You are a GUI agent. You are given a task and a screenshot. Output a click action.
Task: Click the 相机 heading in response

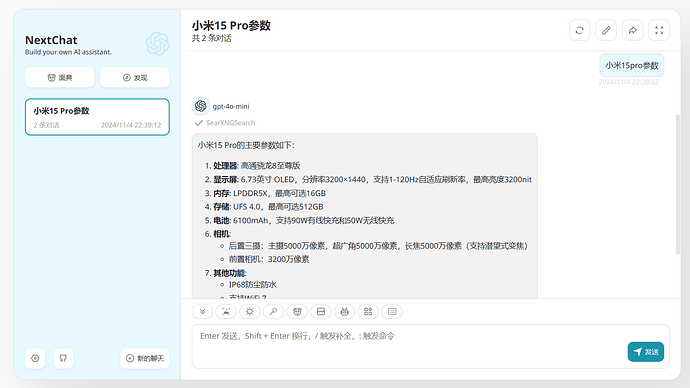point(222,234)
